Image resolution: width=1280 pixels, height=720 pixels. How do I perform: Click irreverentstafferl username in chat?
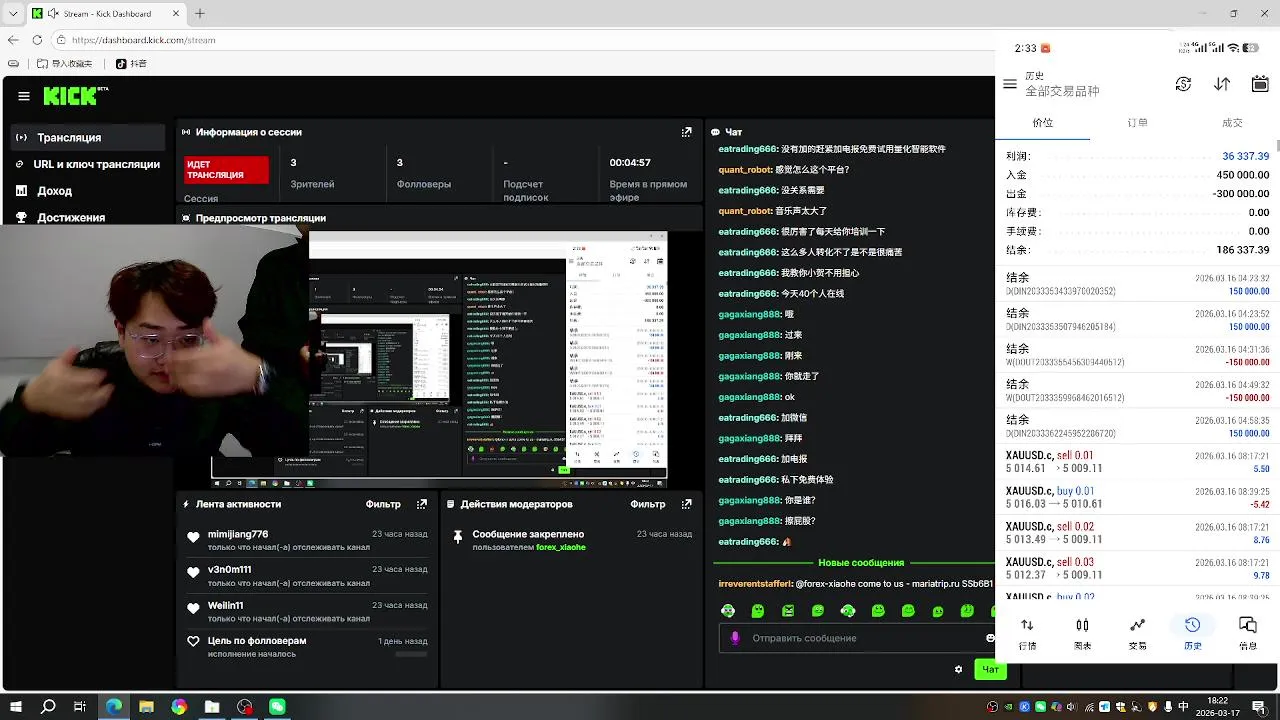click(755, 584)
